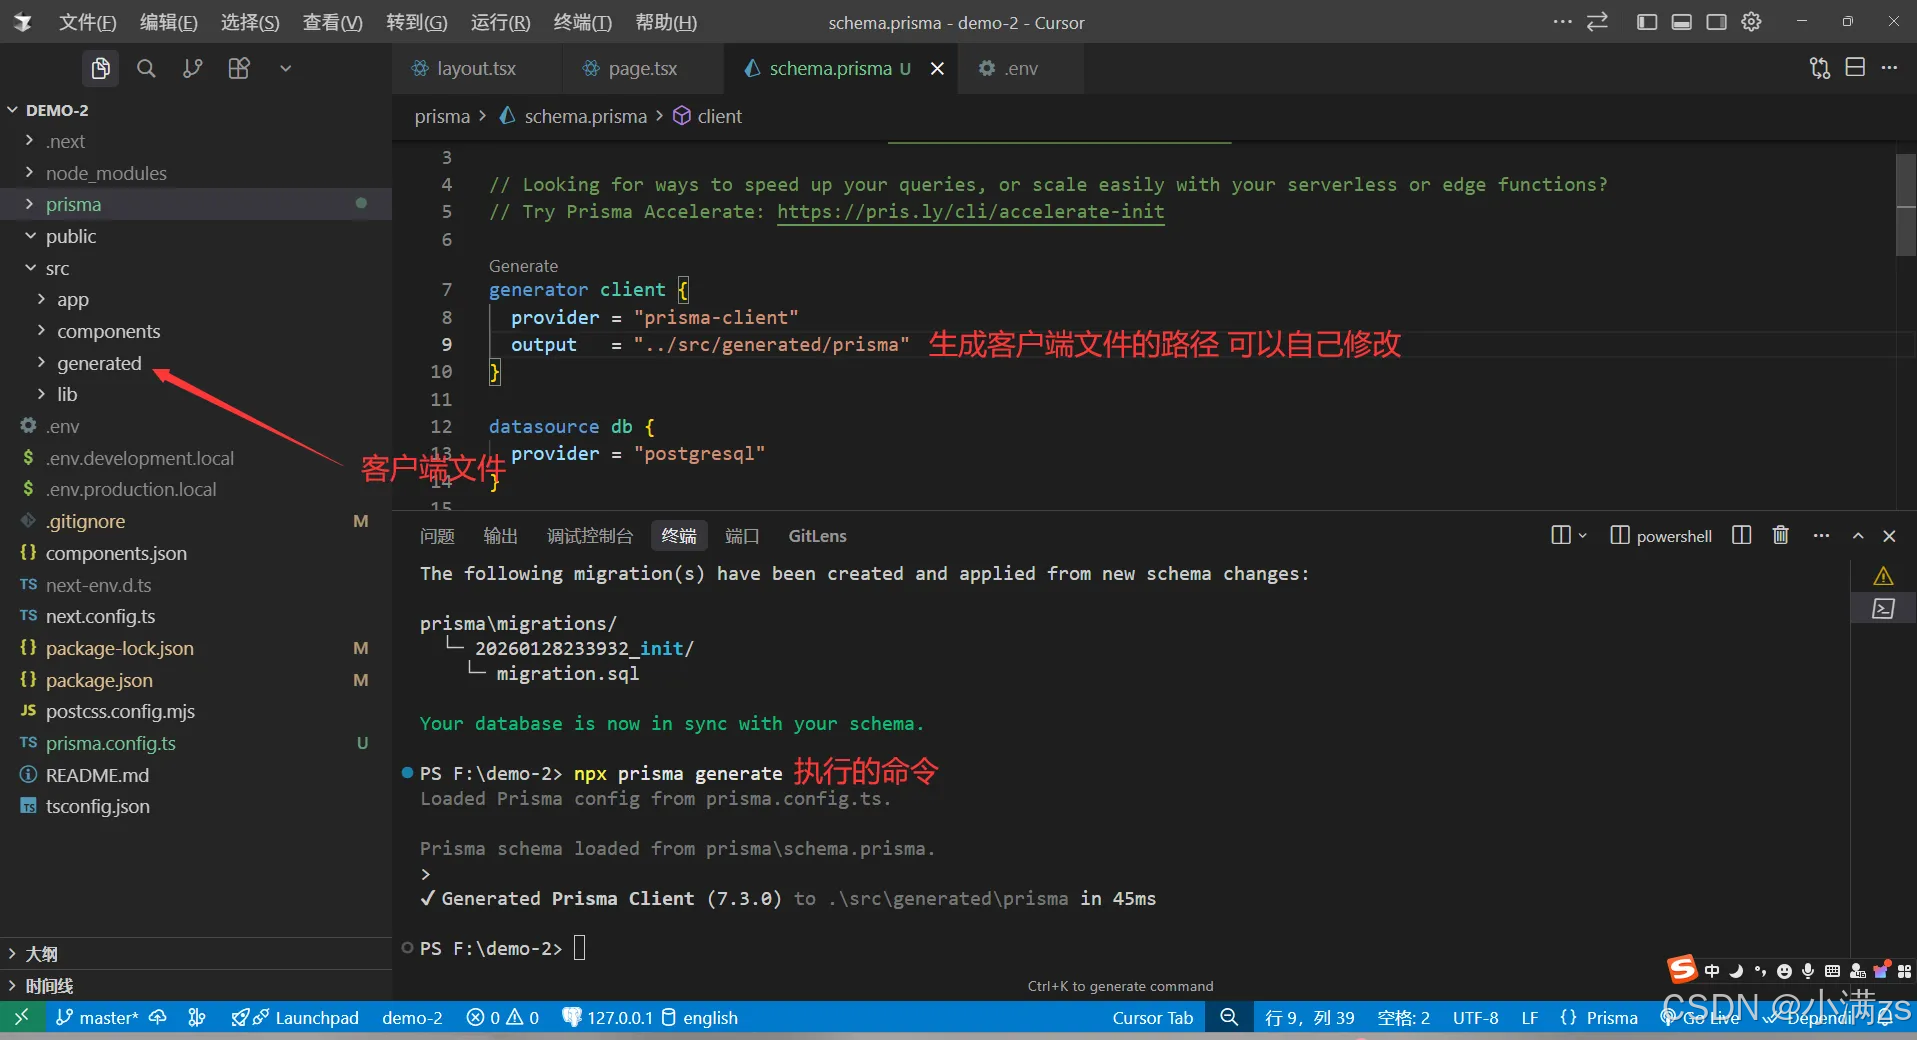Switch to the 输出 panel tab
This screenshot has width=1917, height=1040.
(x=500, y=536)
